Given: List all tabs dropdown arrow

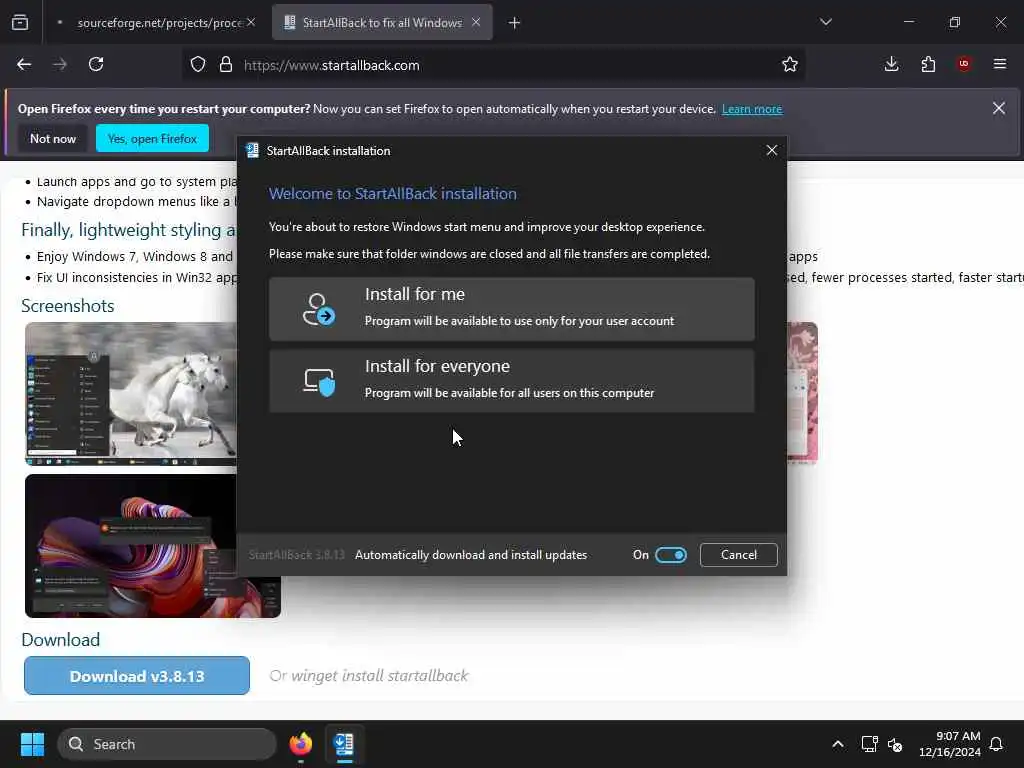Looking at the screenshot, I should [825, 22].
